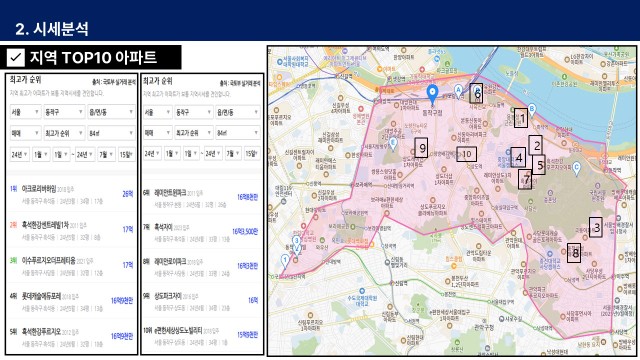Open 읍/면/동 dropdown in 6위–10위 panel
The width and height of the screenshot is (640, 360).
238,112
